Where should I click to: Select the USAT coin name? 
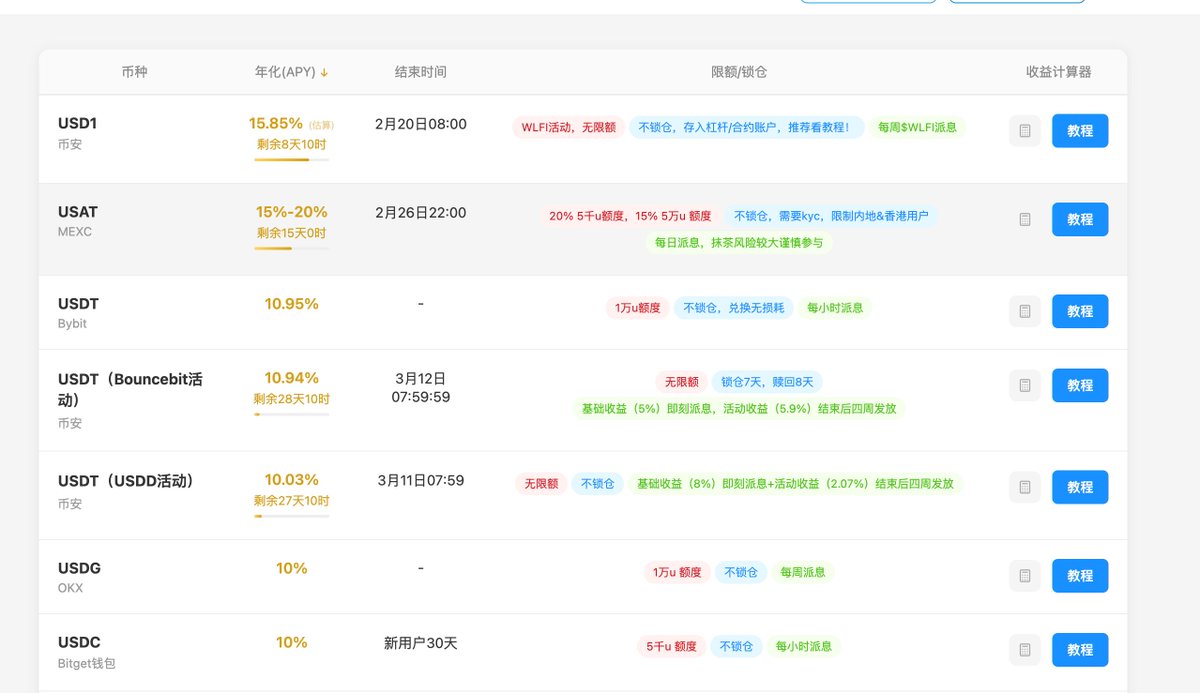(78, 212)
